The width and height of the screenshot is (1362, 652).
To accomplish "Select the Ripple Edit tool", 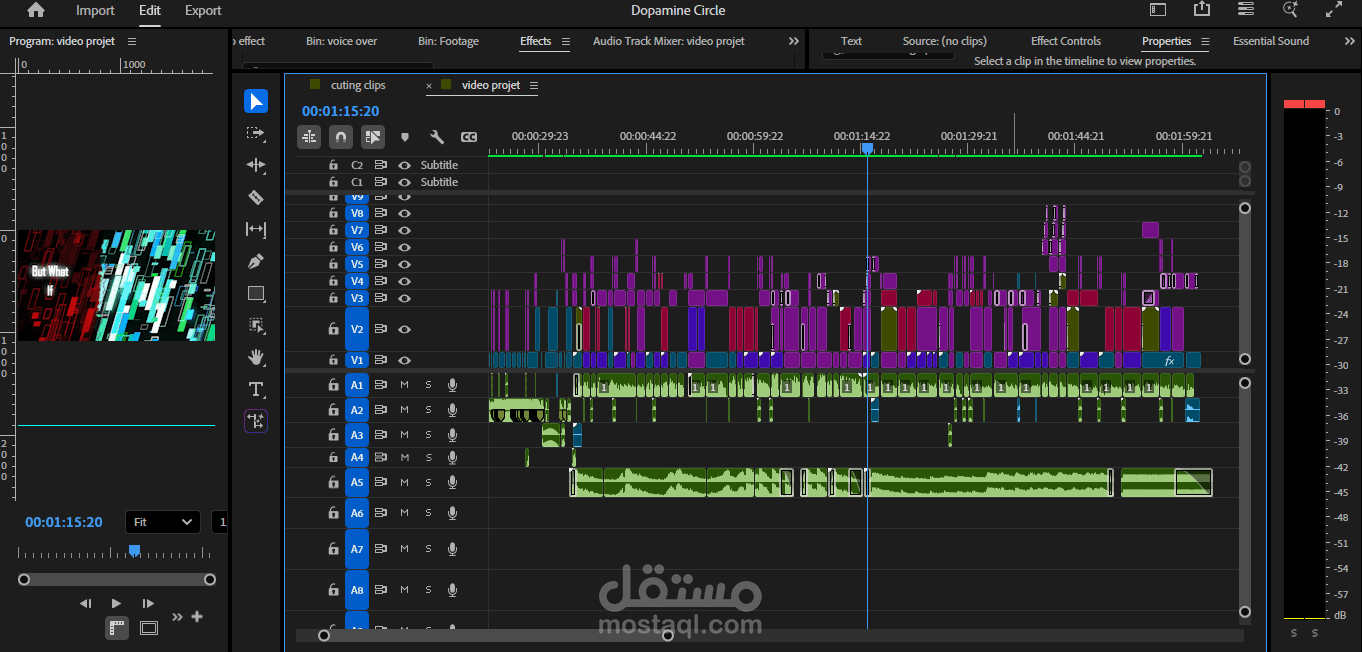I will point(256,165).
